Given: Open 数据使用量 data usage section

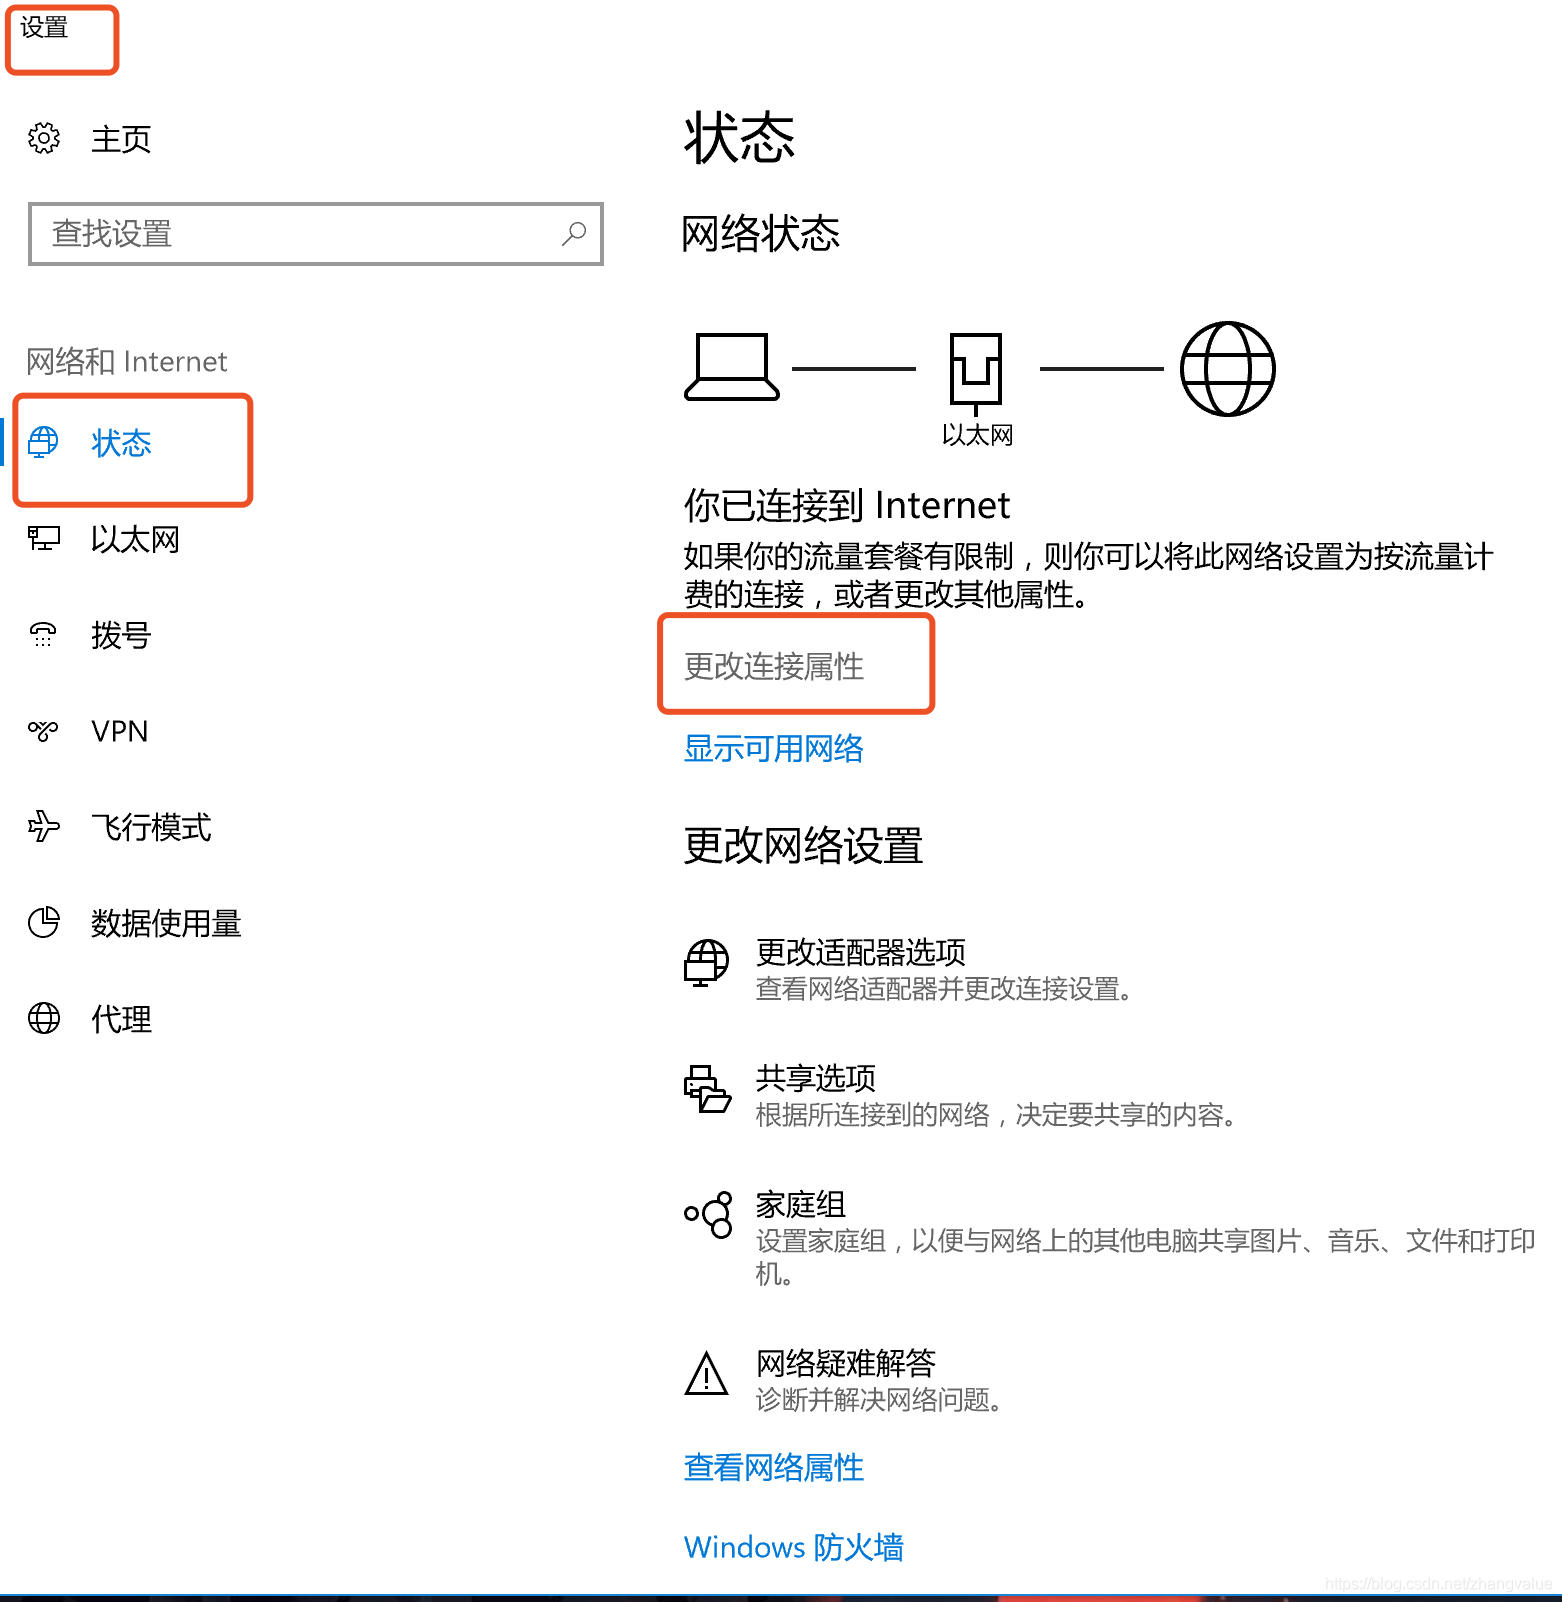Looking at the screenshot, I should [166, 923].
